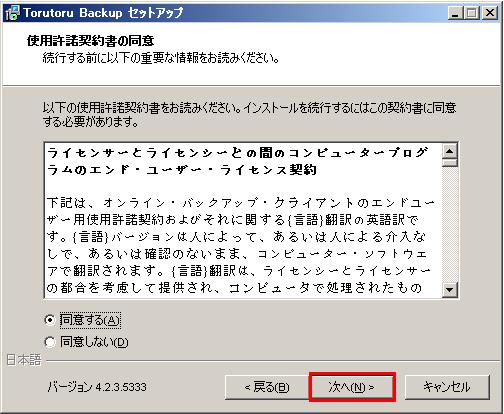Click the Torutoru Backup セットアップ title text
504x414 pixels.
[x=103, y=13]
